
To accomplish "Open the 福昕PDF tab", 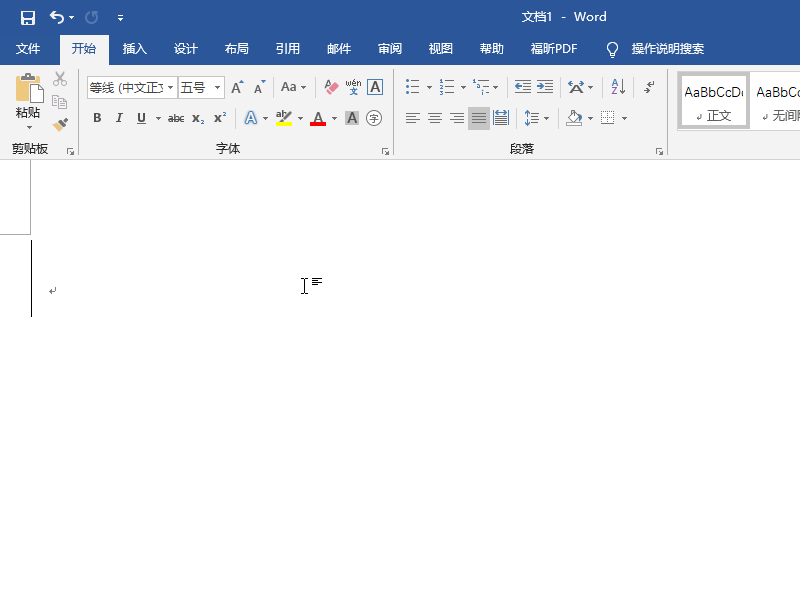I will 554,49.
